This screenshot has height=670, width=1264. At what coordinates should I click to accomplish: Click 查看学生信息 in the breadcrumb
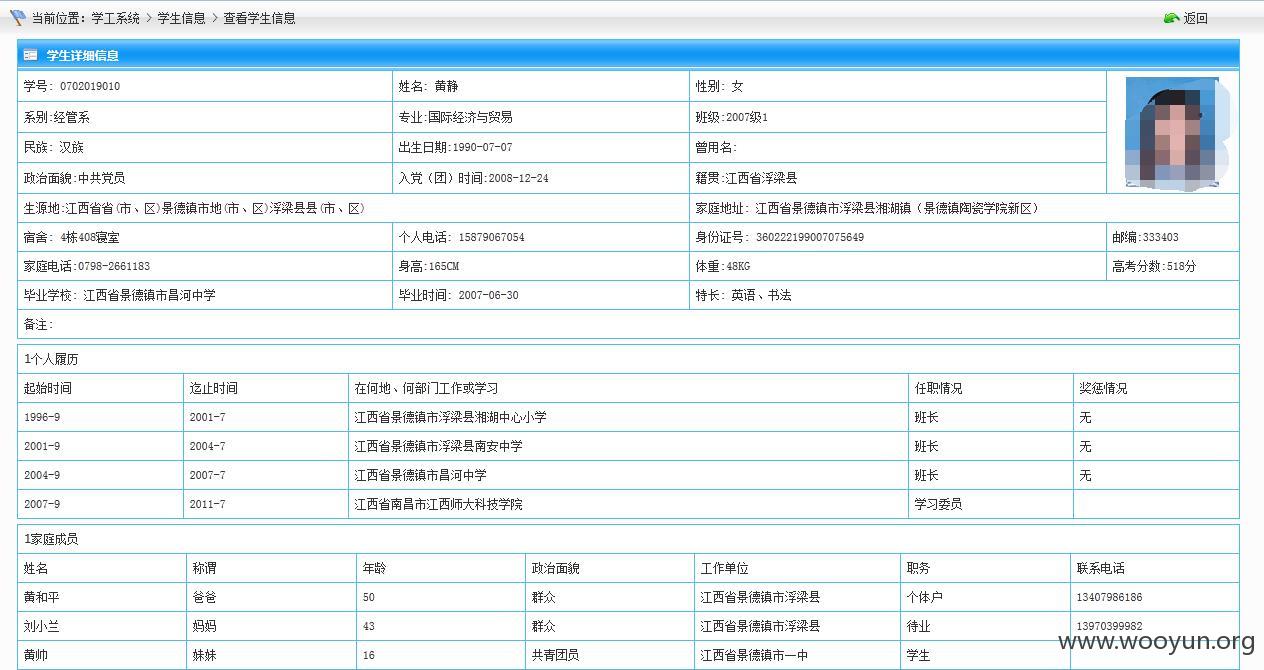(x=259, y=18)
